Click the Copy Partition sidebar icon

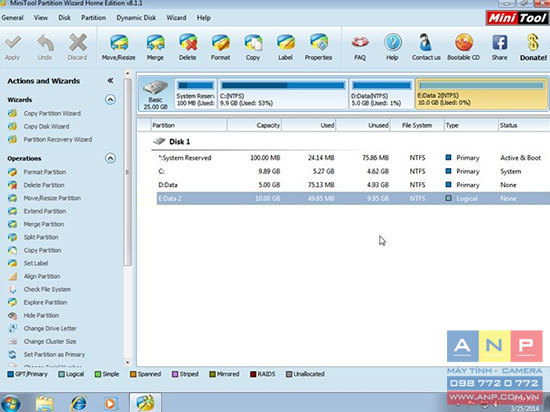point(12,250)
